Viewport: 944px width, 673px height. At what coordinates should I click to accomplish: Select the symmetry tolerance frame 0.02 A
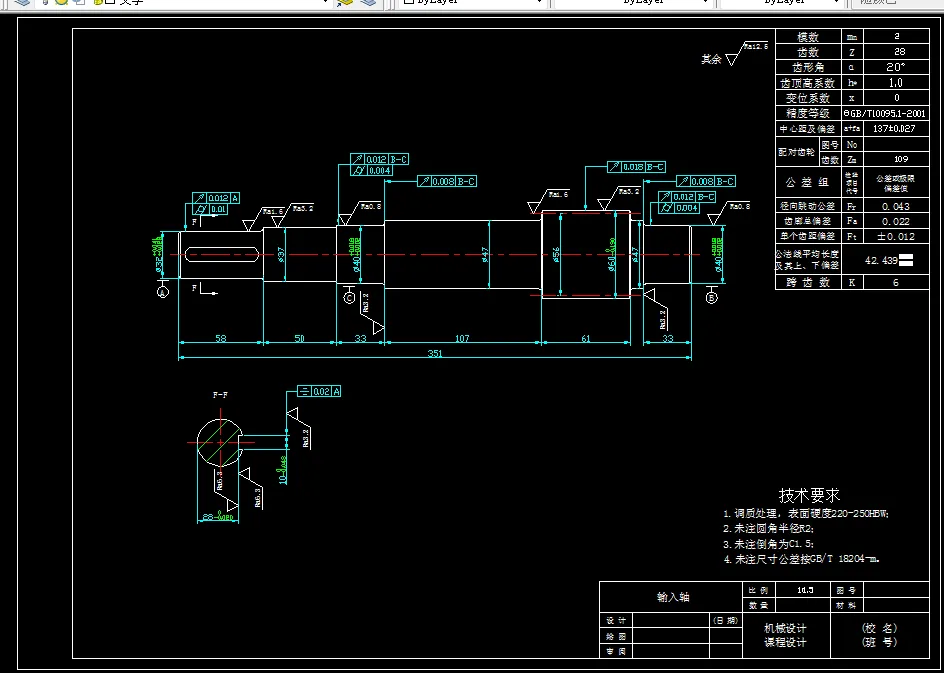pyautogui.click(x=320, y=391)
